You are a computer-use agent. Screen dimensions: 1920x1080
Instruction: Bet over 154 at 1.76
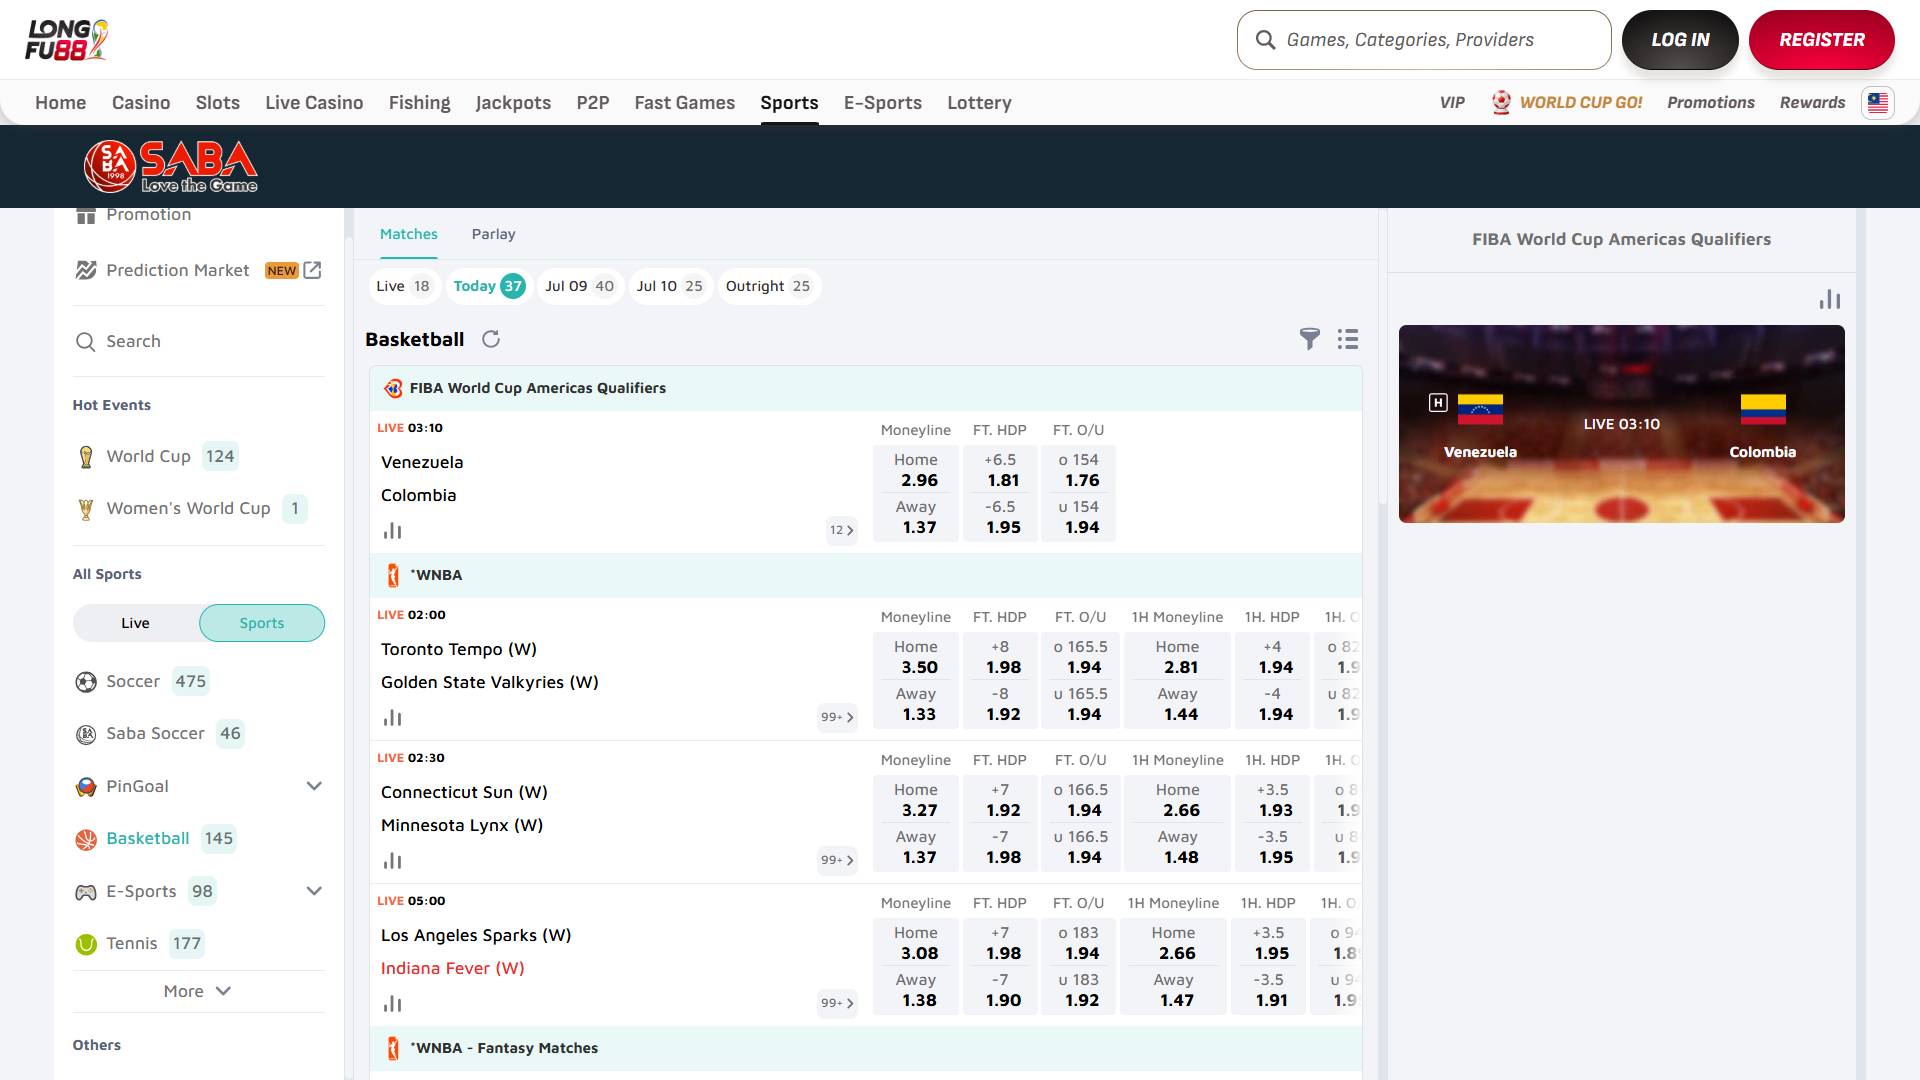click(x=1078, y=470)
